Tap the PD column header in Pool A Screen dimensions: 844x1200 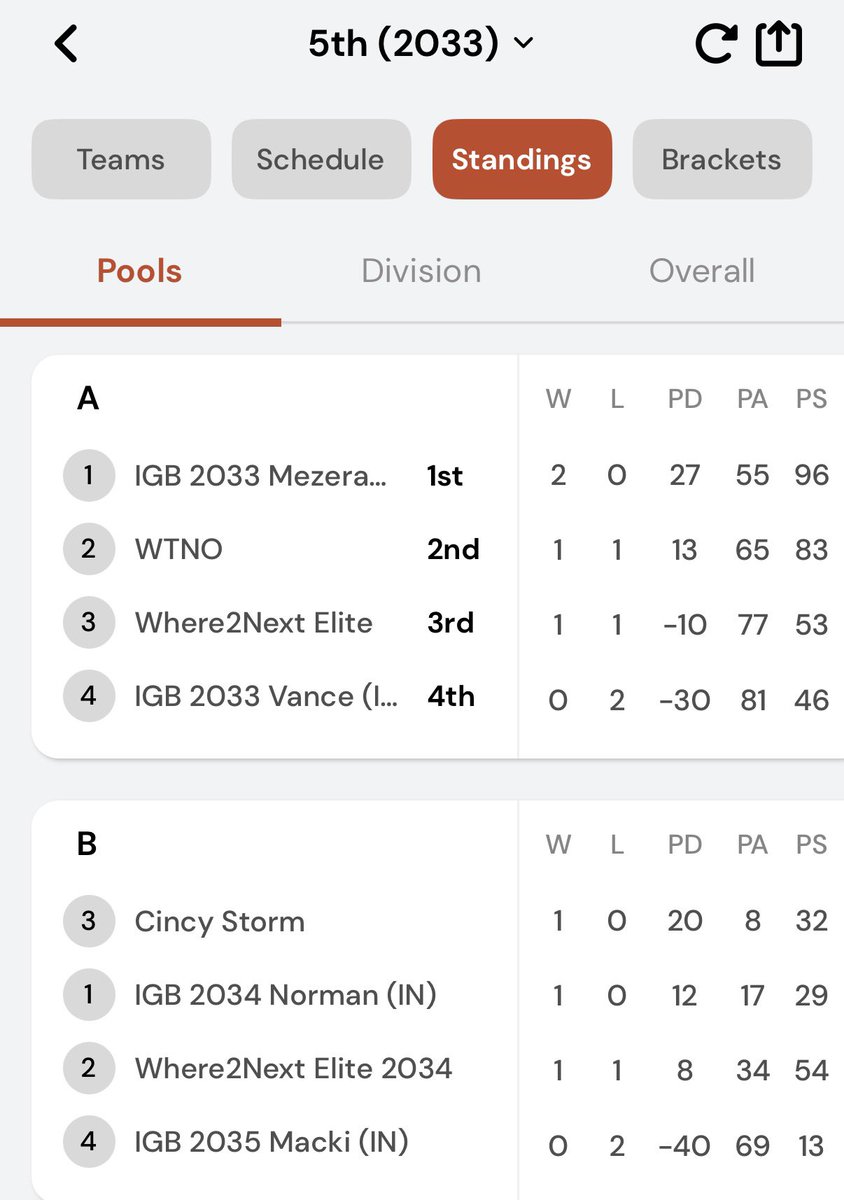point(685,399)
